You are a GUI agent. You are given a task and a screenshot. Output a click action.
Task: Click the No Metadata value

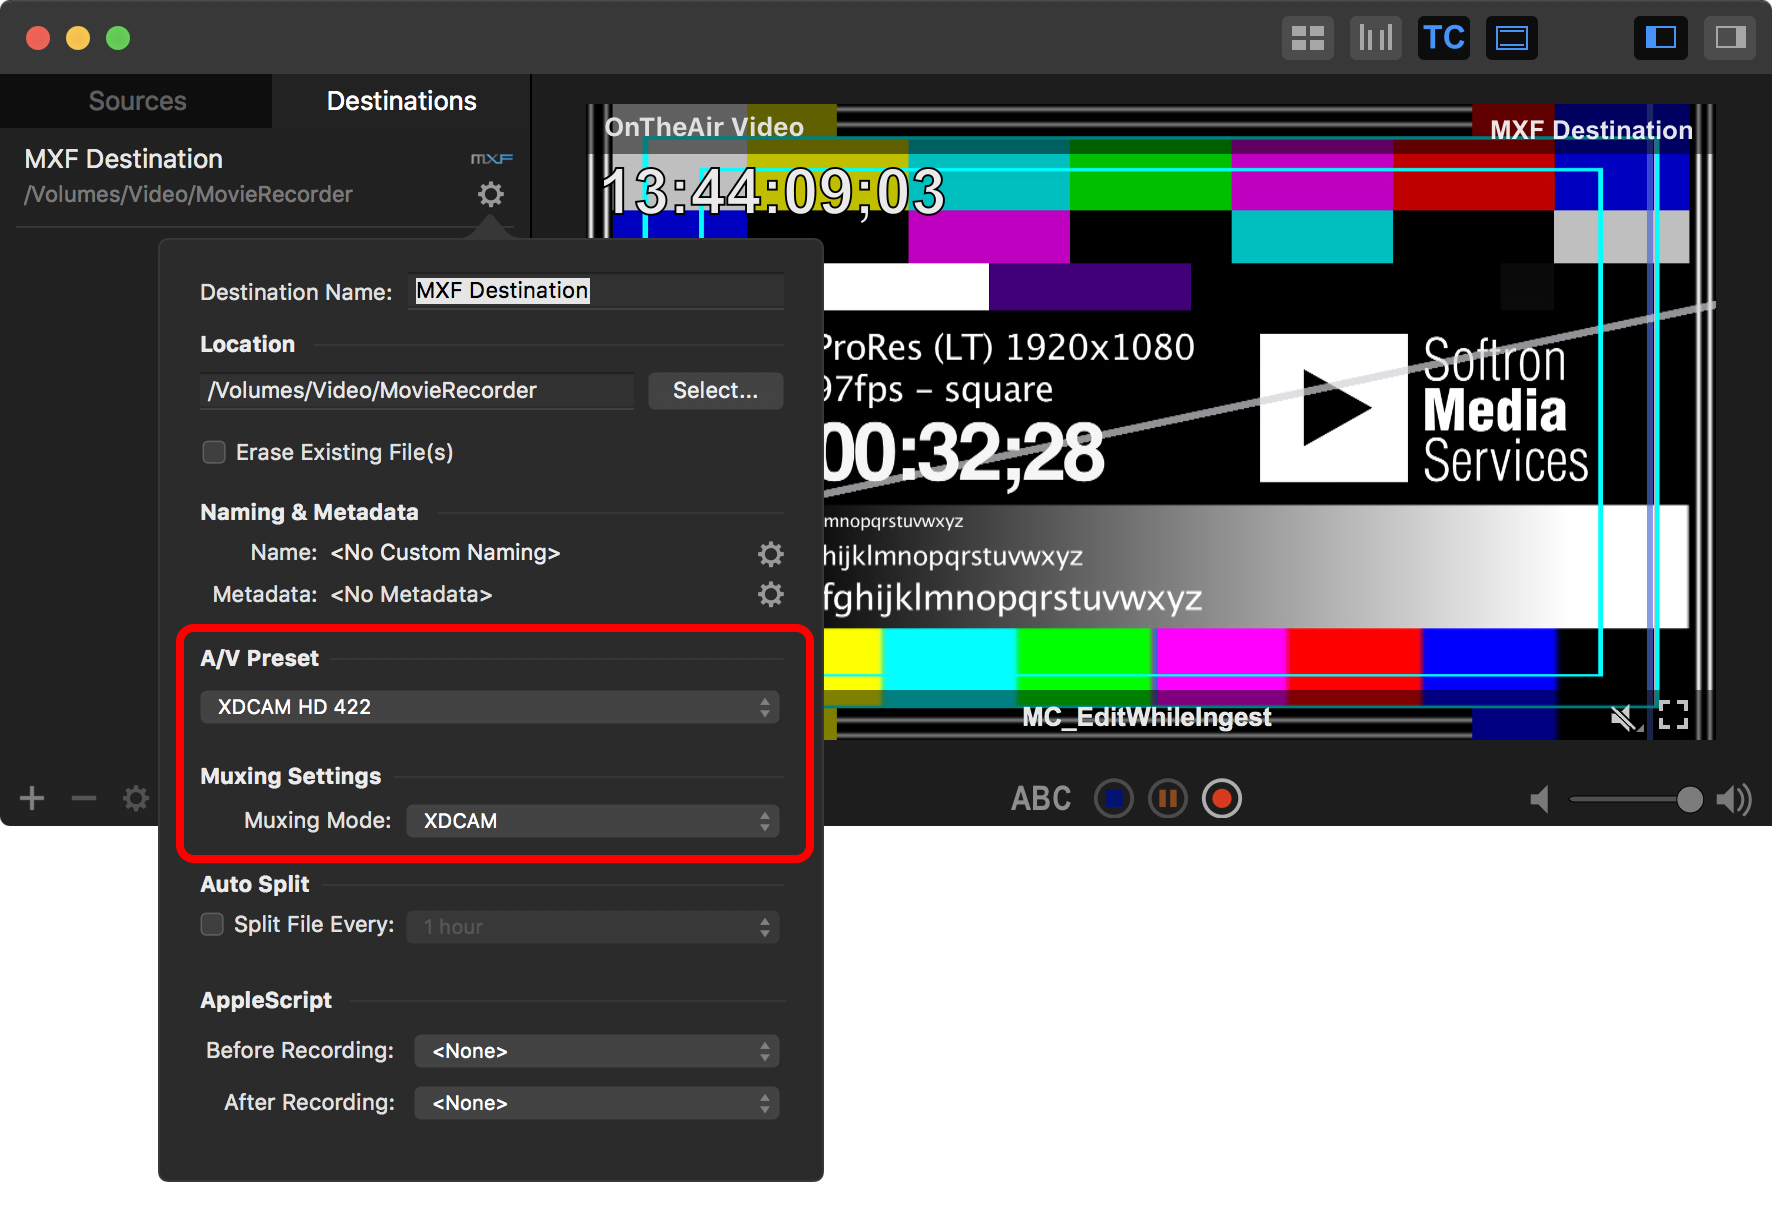point(411,595)
